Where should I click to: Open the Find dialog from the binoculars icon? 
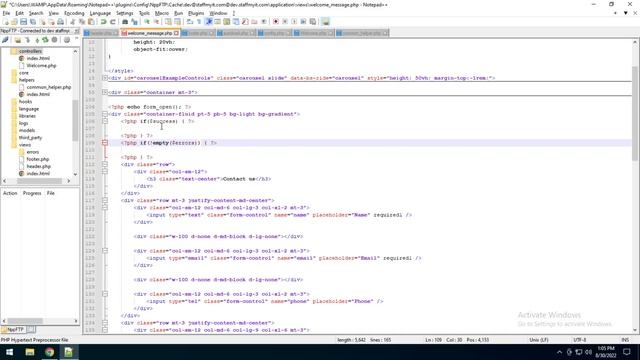pyautogui.click(x=125, y=22)
